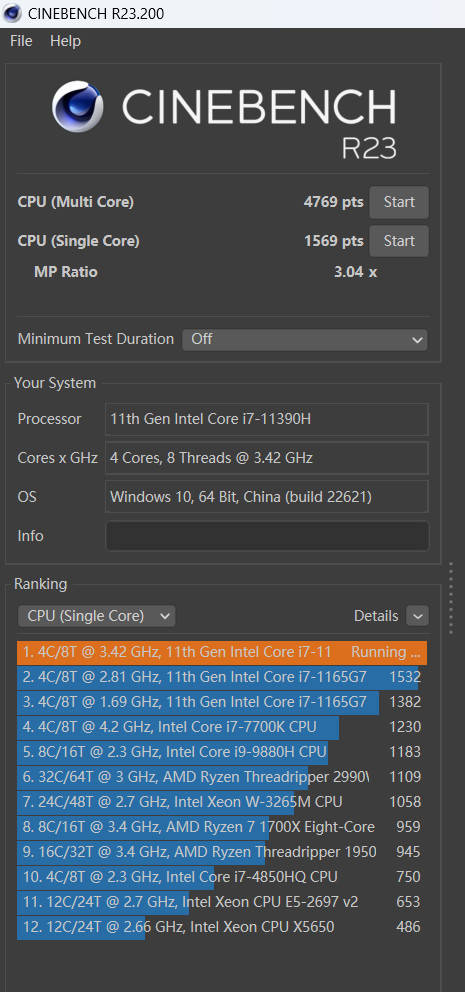Screen dimensions: 465x992
Task: Start the CPU Single Core test
Action: coord(399,241)
